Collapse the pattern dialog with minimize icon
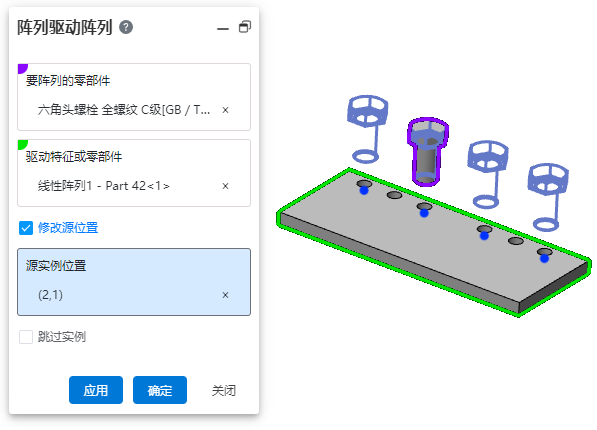Viewport: 597px width, 430px height. tap(223, 29)
